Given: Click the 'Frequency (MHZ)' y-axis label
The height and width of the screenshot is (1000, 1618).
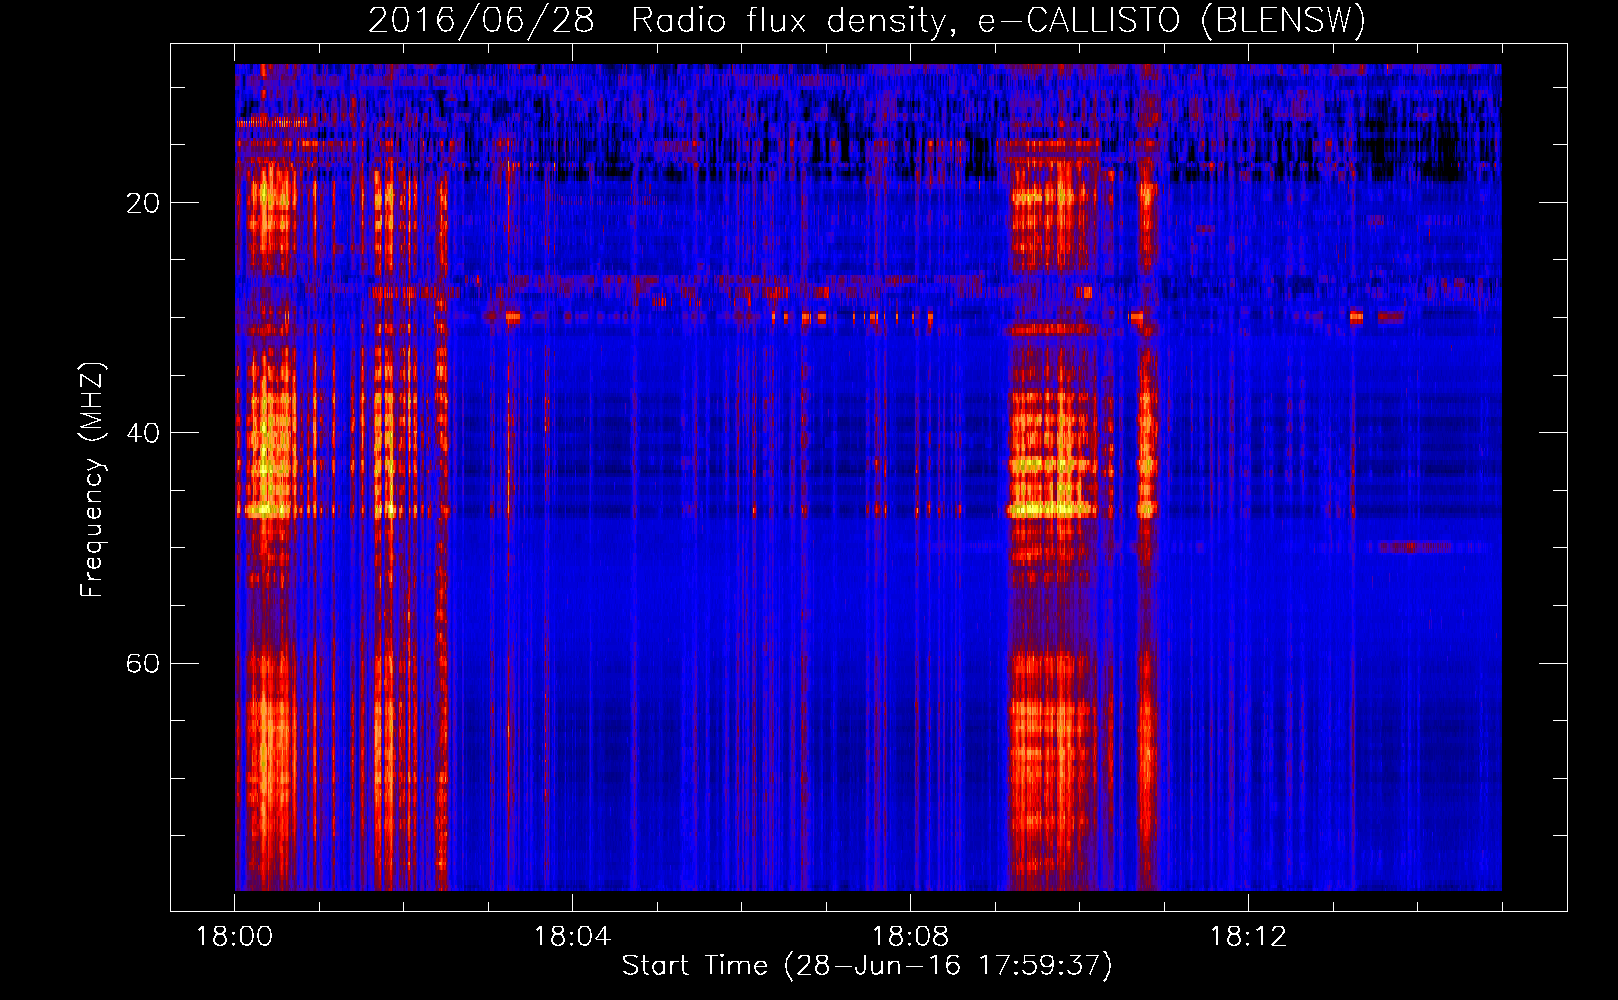Looking at the screenshot, I should pos(91,480).
